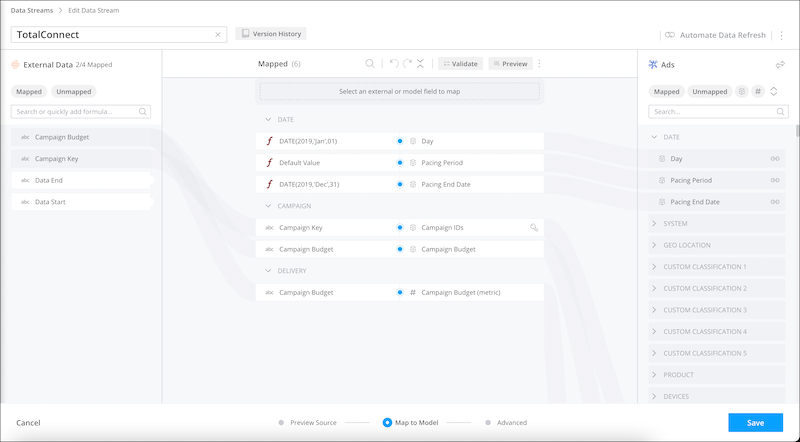
Task: Click formula icon of DATE(2019,'Dec',31)
Action: [269, 184]
